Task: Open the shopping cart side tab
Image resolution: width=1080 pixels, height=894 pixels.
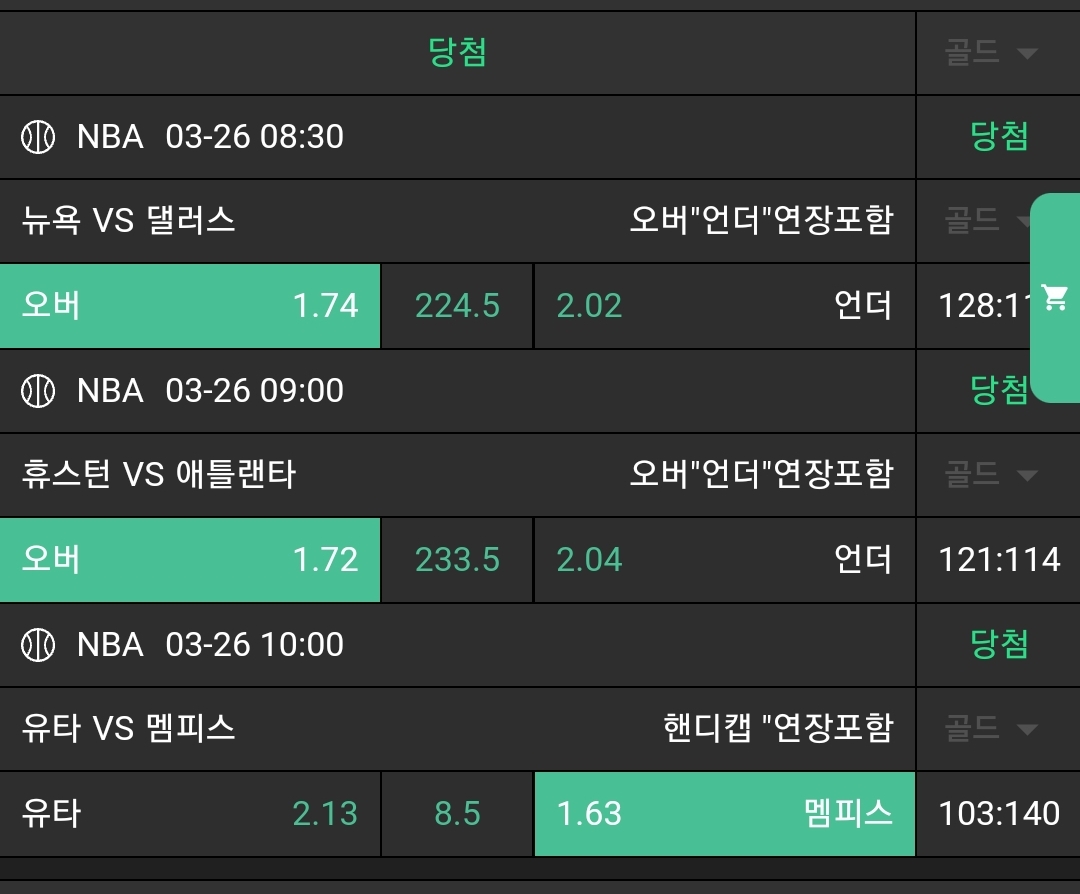Action: tap(1054, 297)
